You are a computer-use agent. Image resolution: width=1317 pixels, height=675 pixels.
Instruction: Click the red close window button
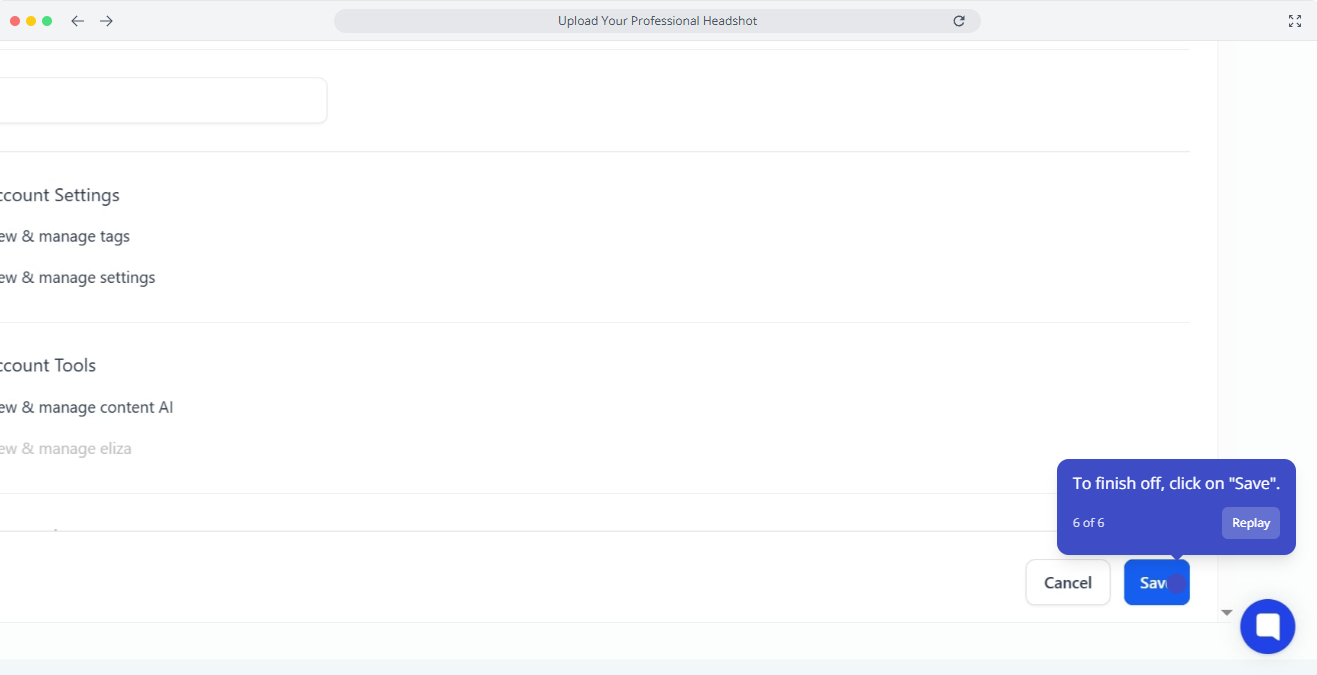coord(15,21)
